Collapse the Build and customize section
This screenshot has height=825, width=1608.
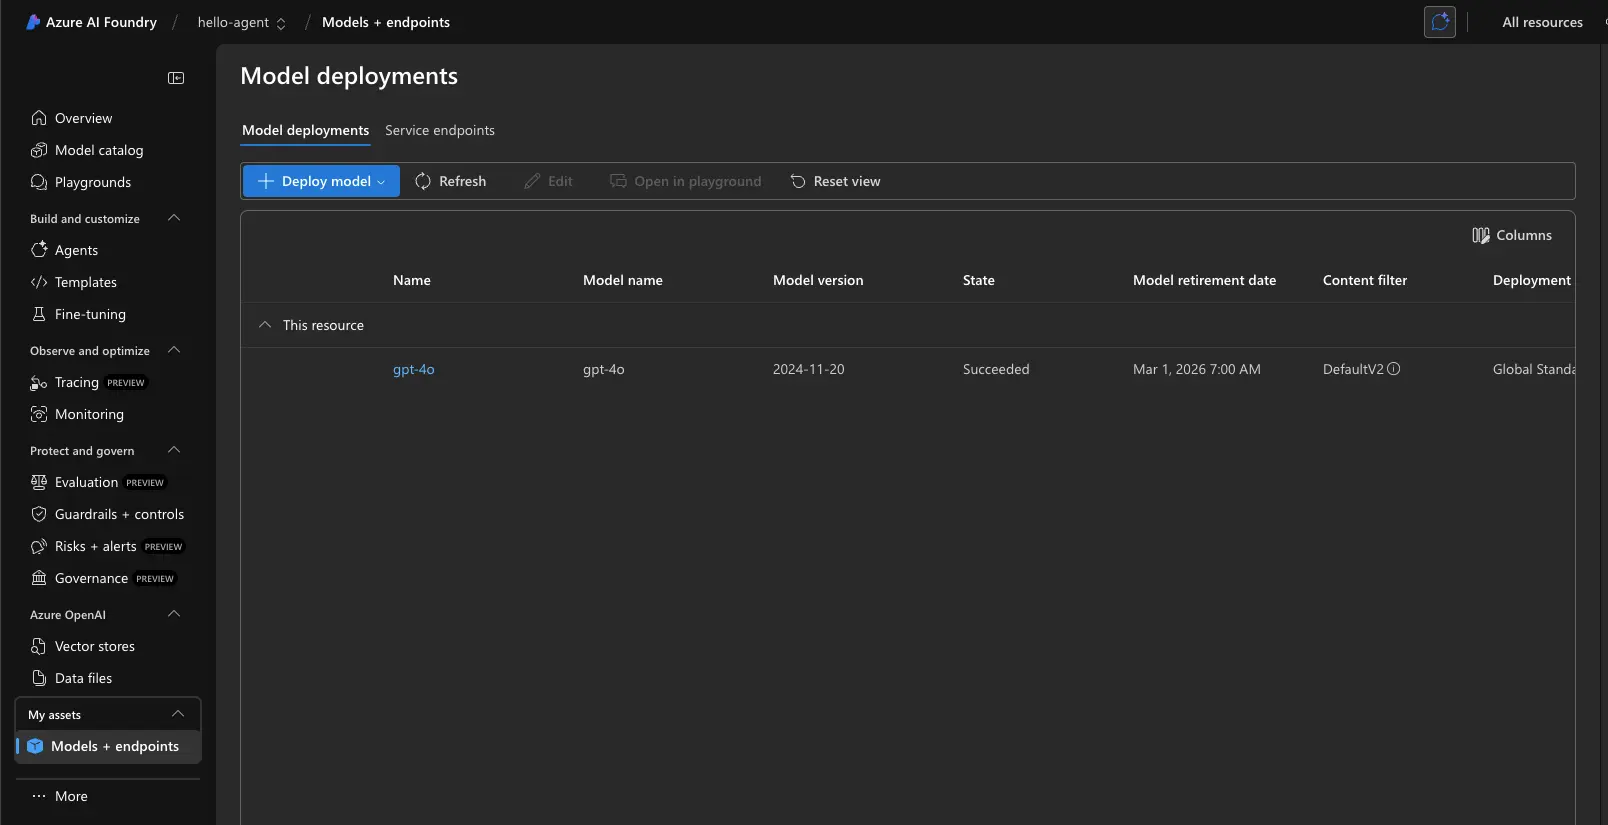[174, 218]
